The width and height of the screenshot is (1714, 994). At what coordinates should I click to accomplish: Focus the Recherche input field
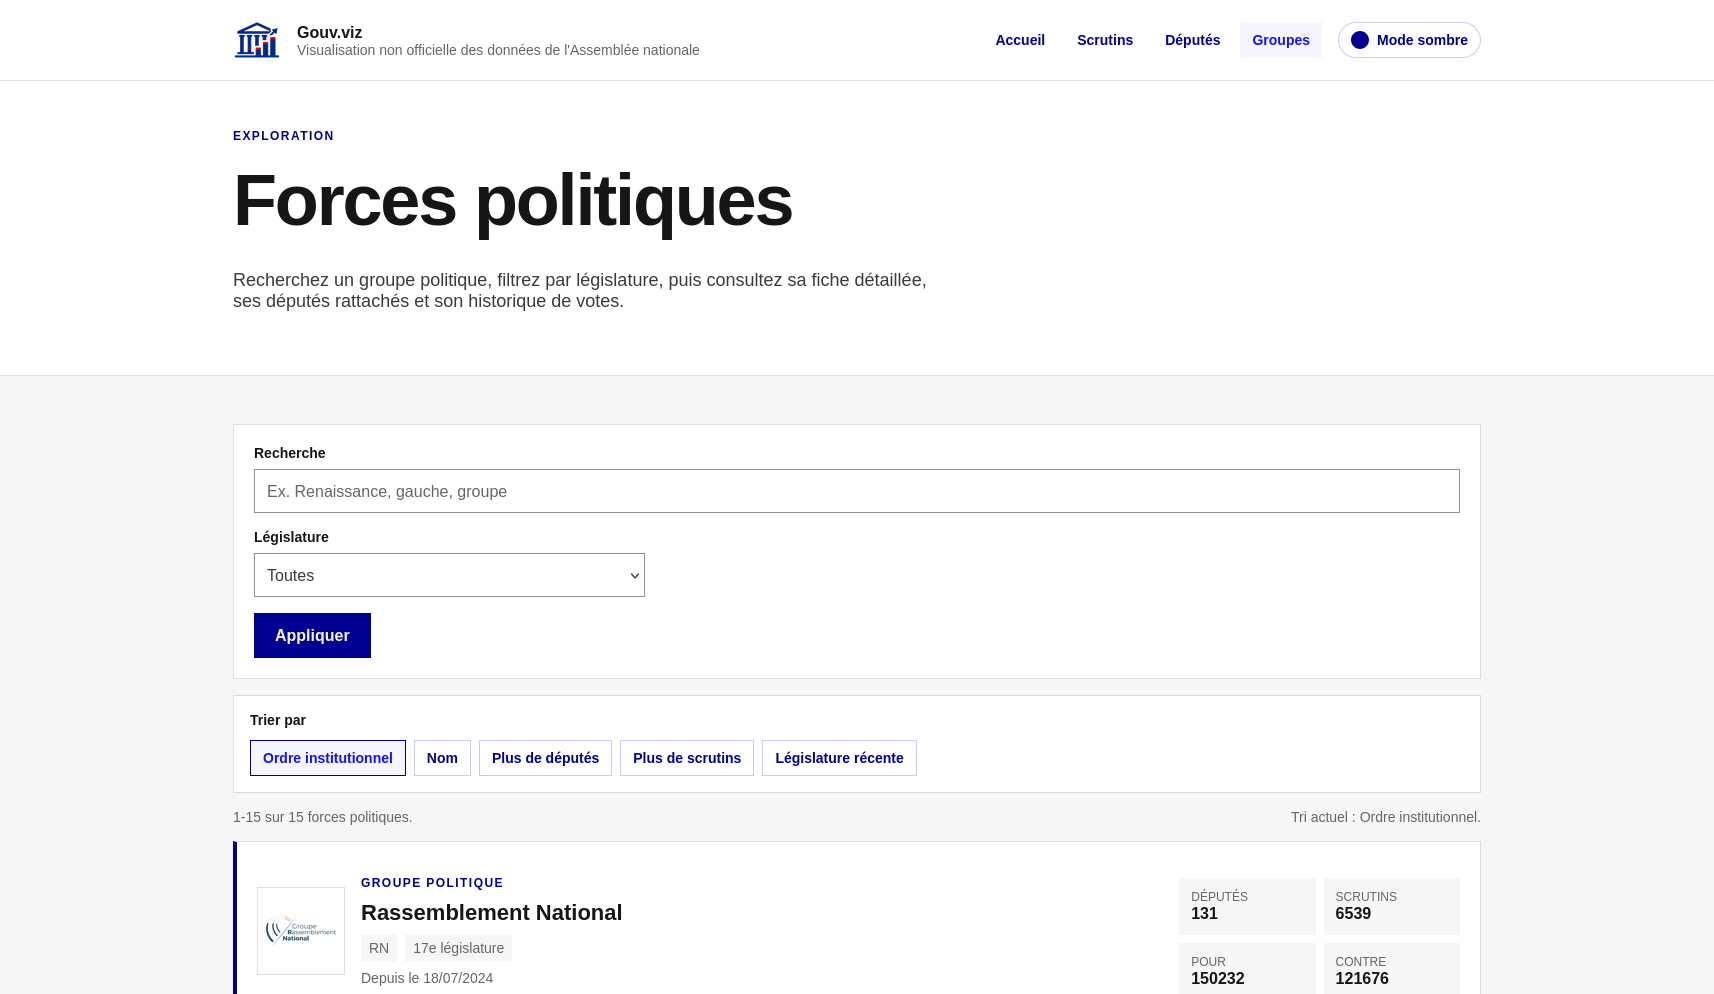[857, 491]
